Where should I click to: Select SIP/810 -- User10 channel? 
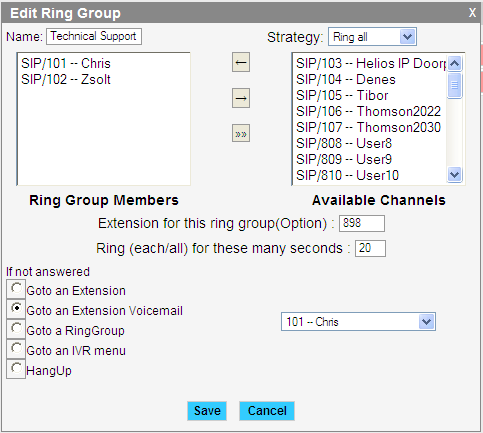tap(370, 175)
